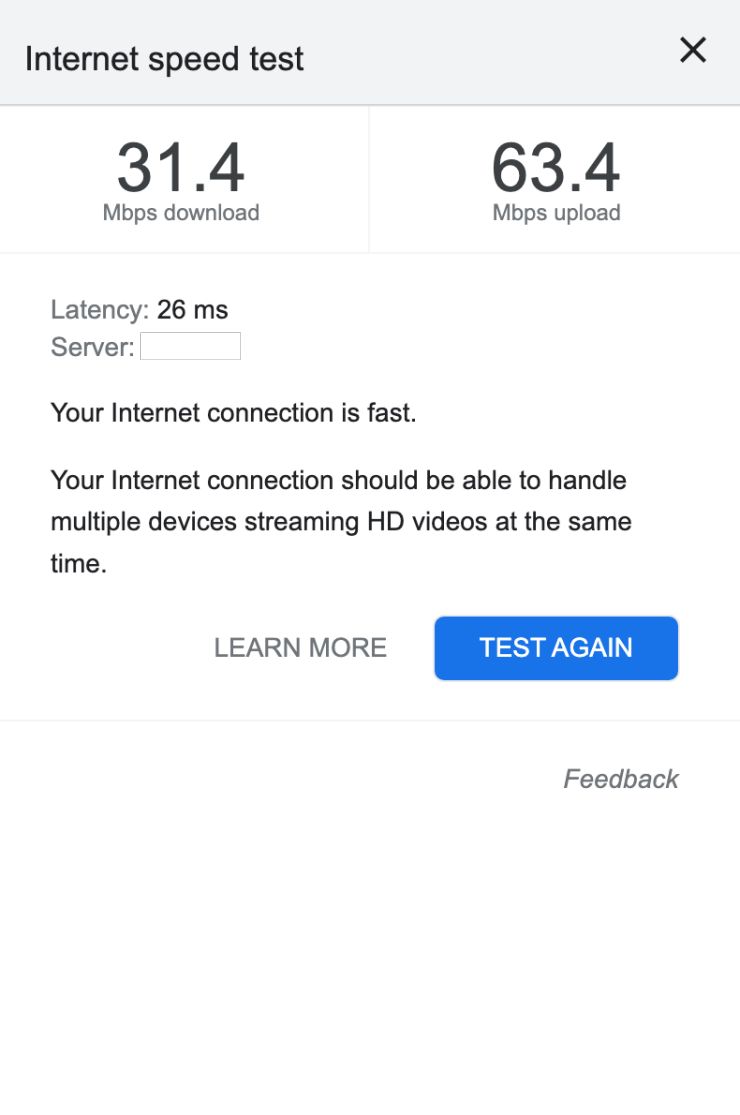This screenshot has height=1115, width=740.
Task: Click the blank Server name box
Action: pos(190,347)
